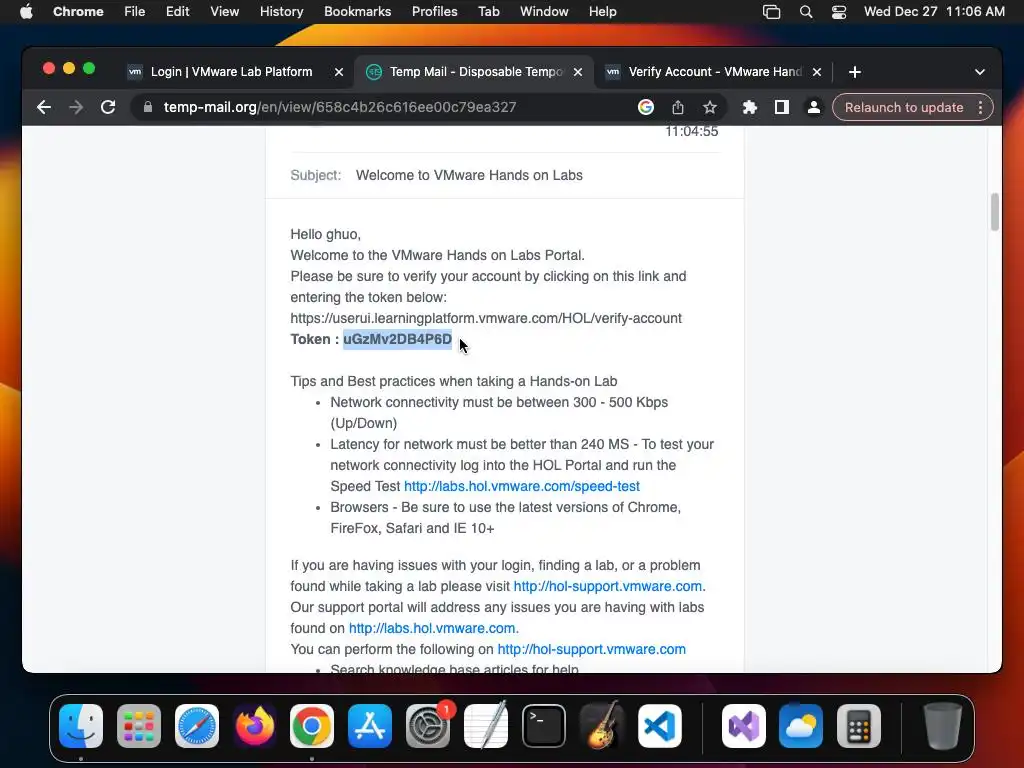The image size is (1024, 768).
Task: Switch to Login VMware Lab Platform tab
Action: click(x=231, y=72)
